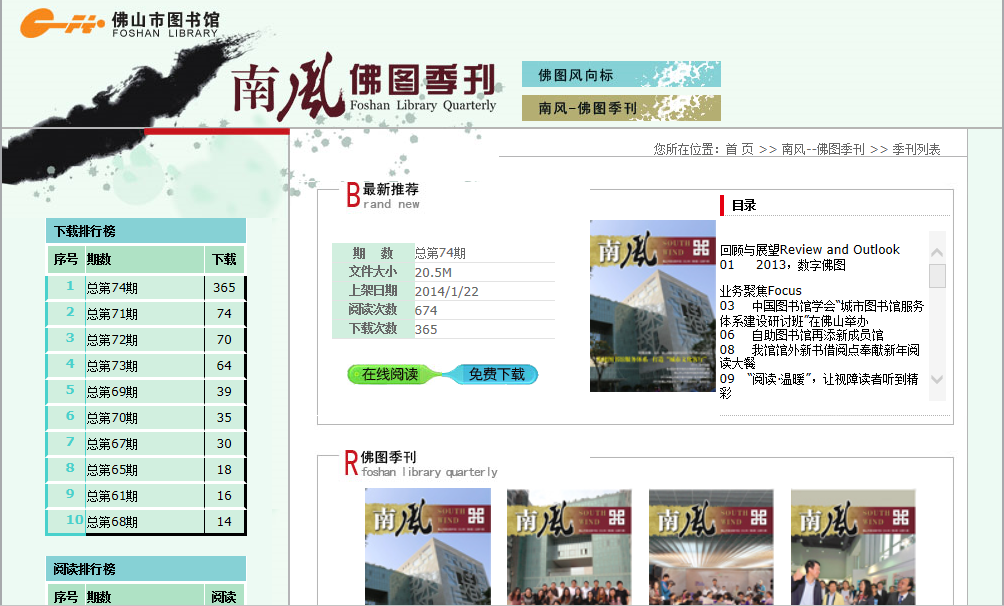Click the 下载 column header in download ranking
This screenshot has width=1004, height=606.
[224, 259]
